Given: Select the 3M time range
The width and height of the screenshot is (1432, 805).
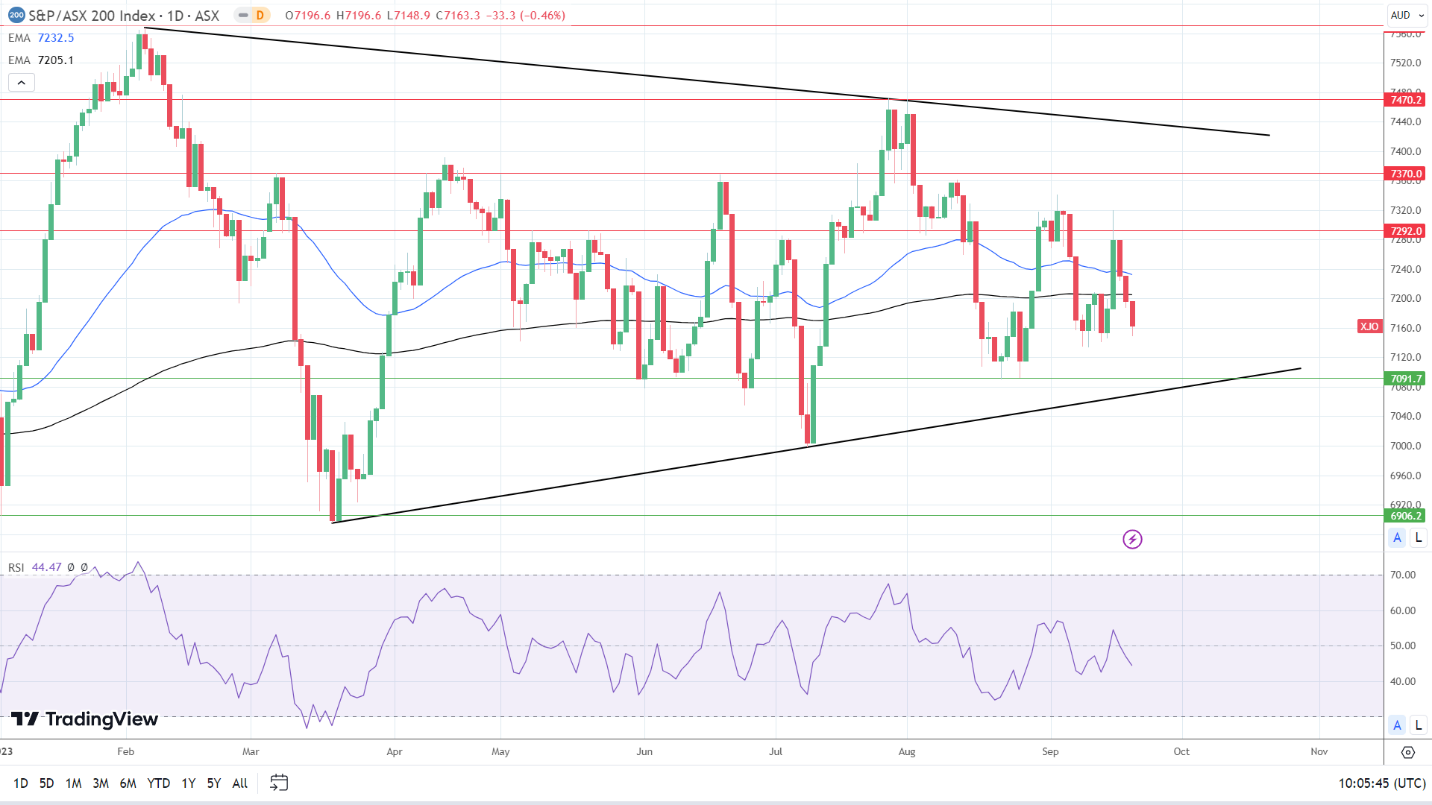Looking at the screenshot, I should (x=100, y=783).
